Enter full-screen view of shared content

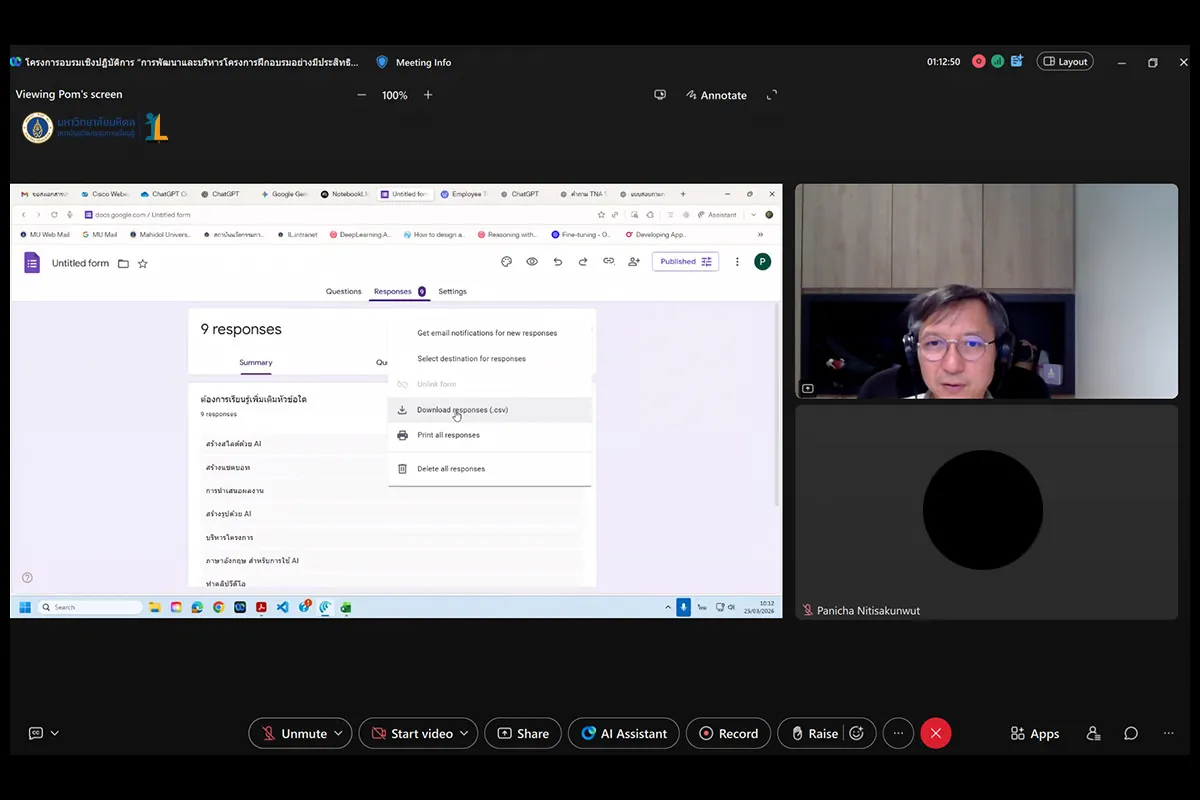coord(771,95)
